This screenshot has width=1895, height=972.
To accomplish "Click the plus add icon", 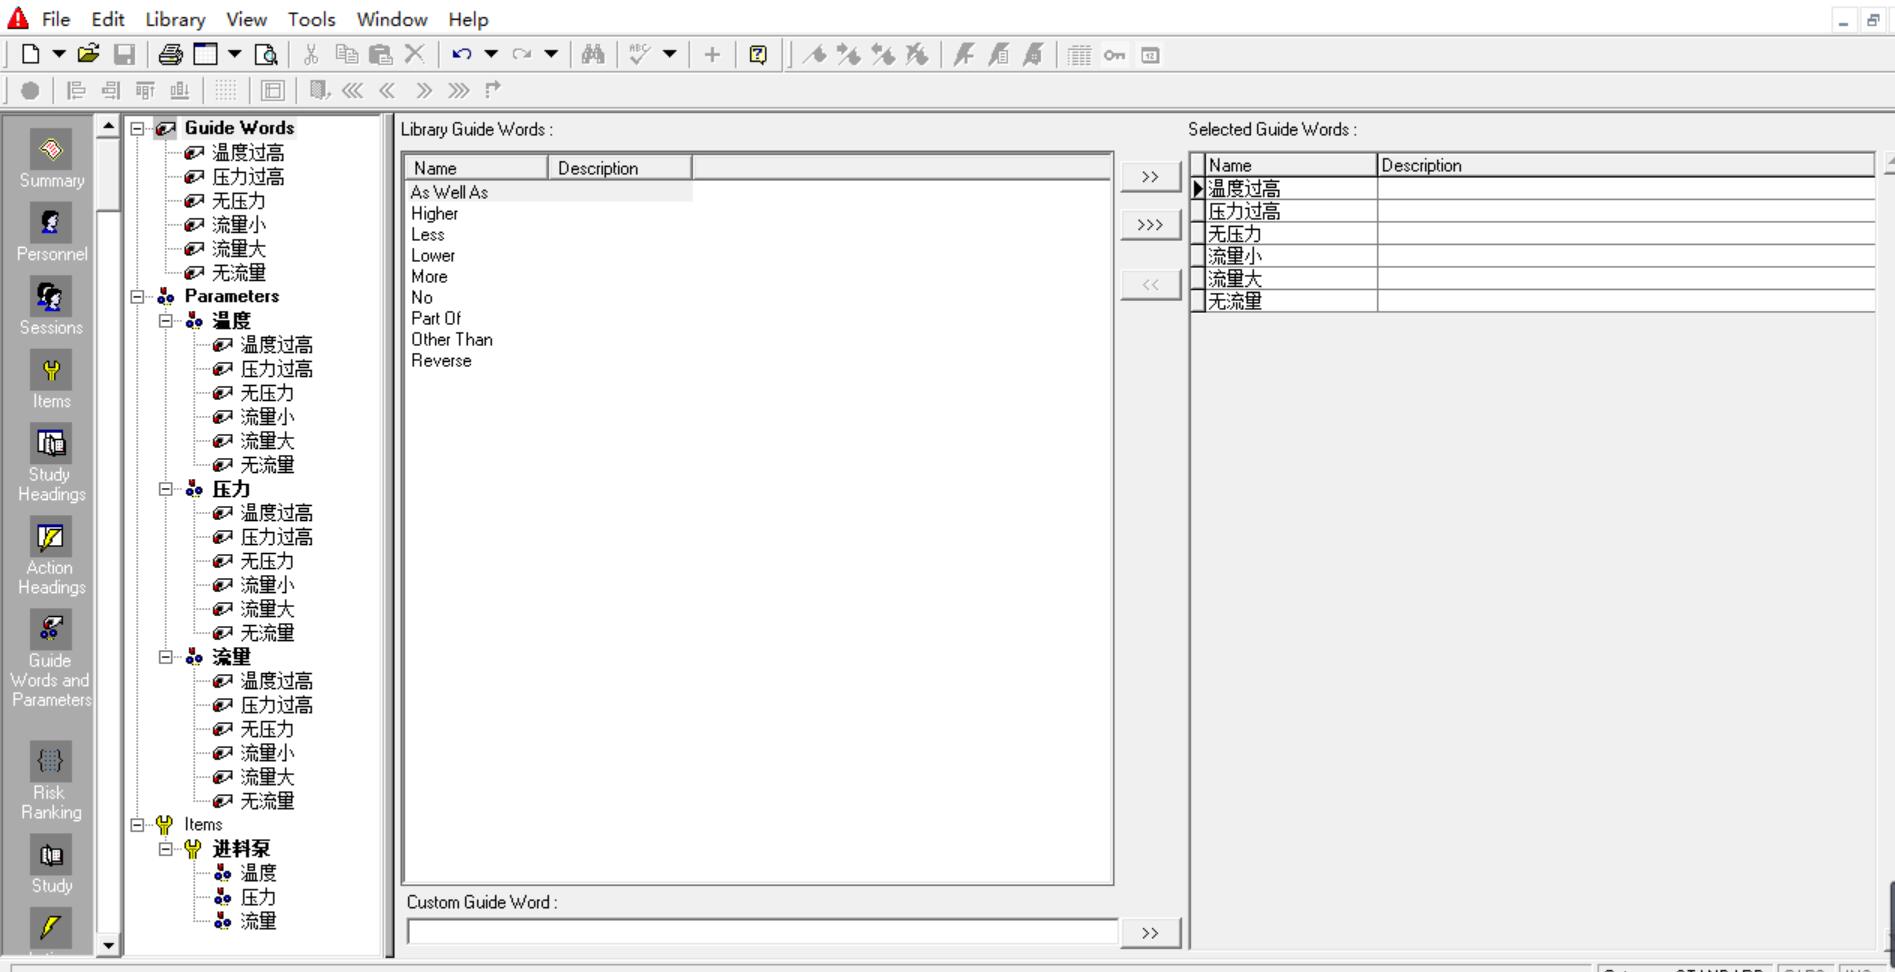I will click(712, 55).
